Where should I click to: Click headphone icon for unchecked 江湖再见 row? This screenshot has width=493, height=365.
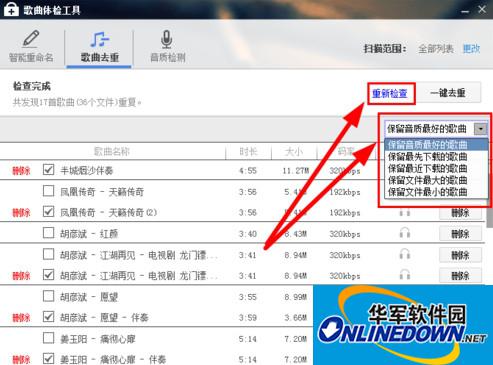[x=405, y=254]
